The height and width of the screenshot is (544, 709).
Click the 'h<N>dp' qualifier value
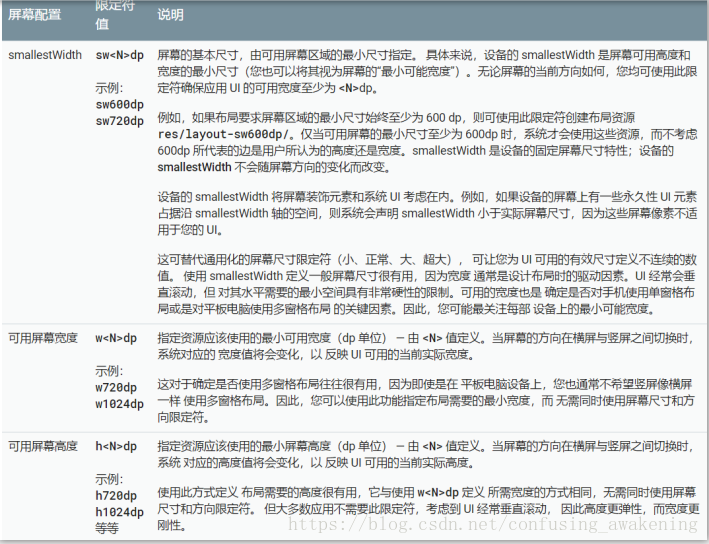coord(116,446)
